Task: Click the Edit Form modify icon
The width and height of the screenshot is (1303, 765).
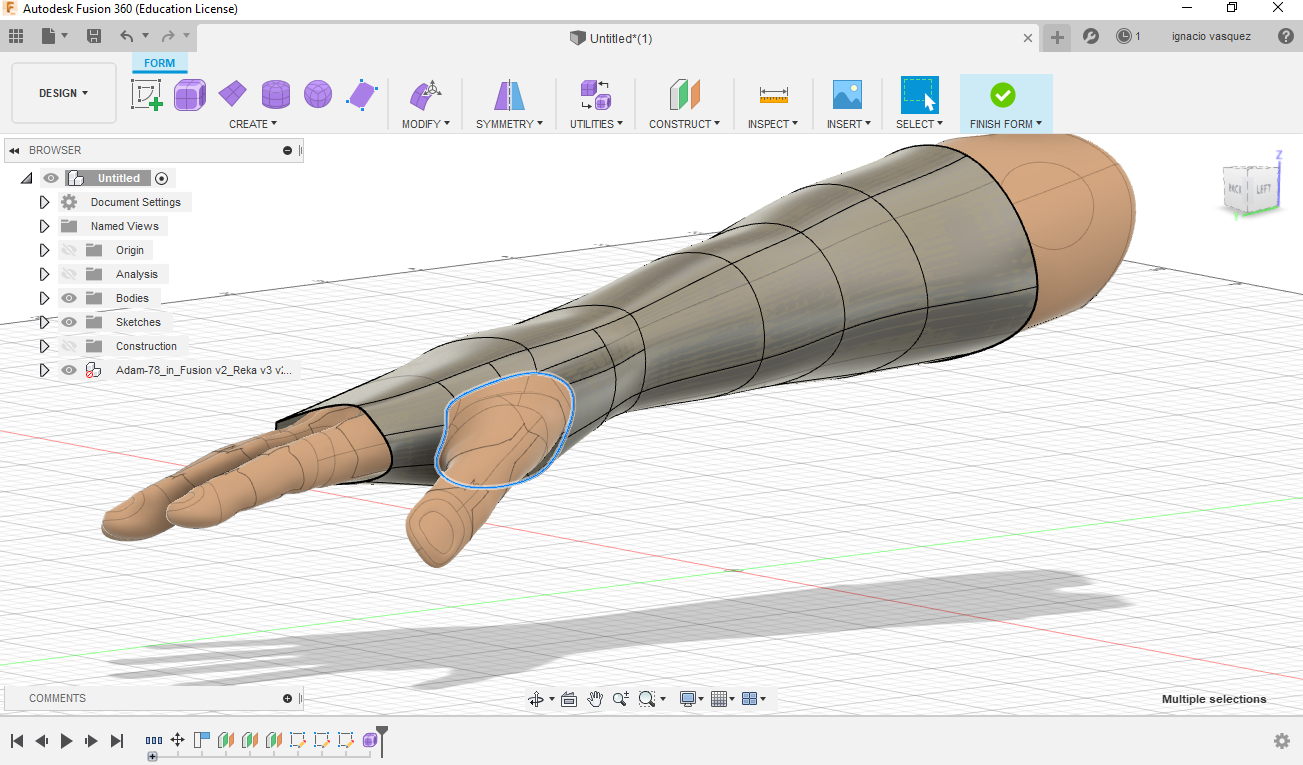Action: click(425, 95)
